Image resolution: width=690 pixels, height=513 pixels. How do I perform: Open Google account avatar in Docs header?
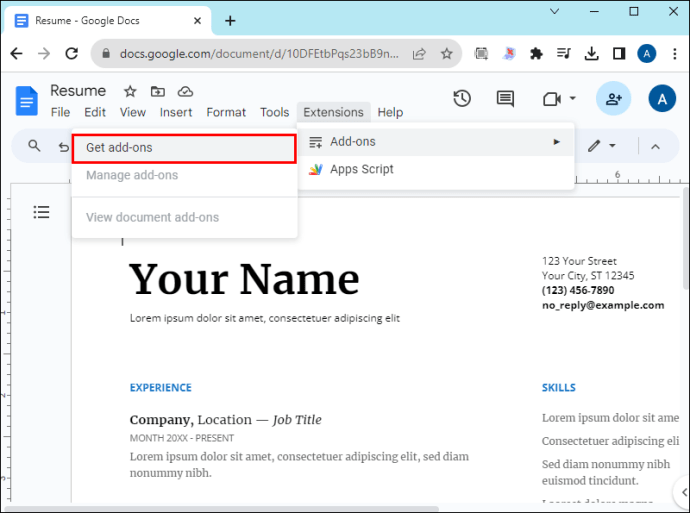(662, 99)
